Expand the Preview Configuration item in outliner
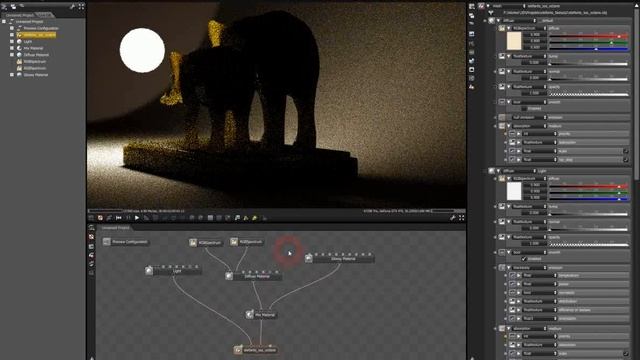The width and height of the screenshot is (640, 360). pyautogui.click(x=12, y=28)
